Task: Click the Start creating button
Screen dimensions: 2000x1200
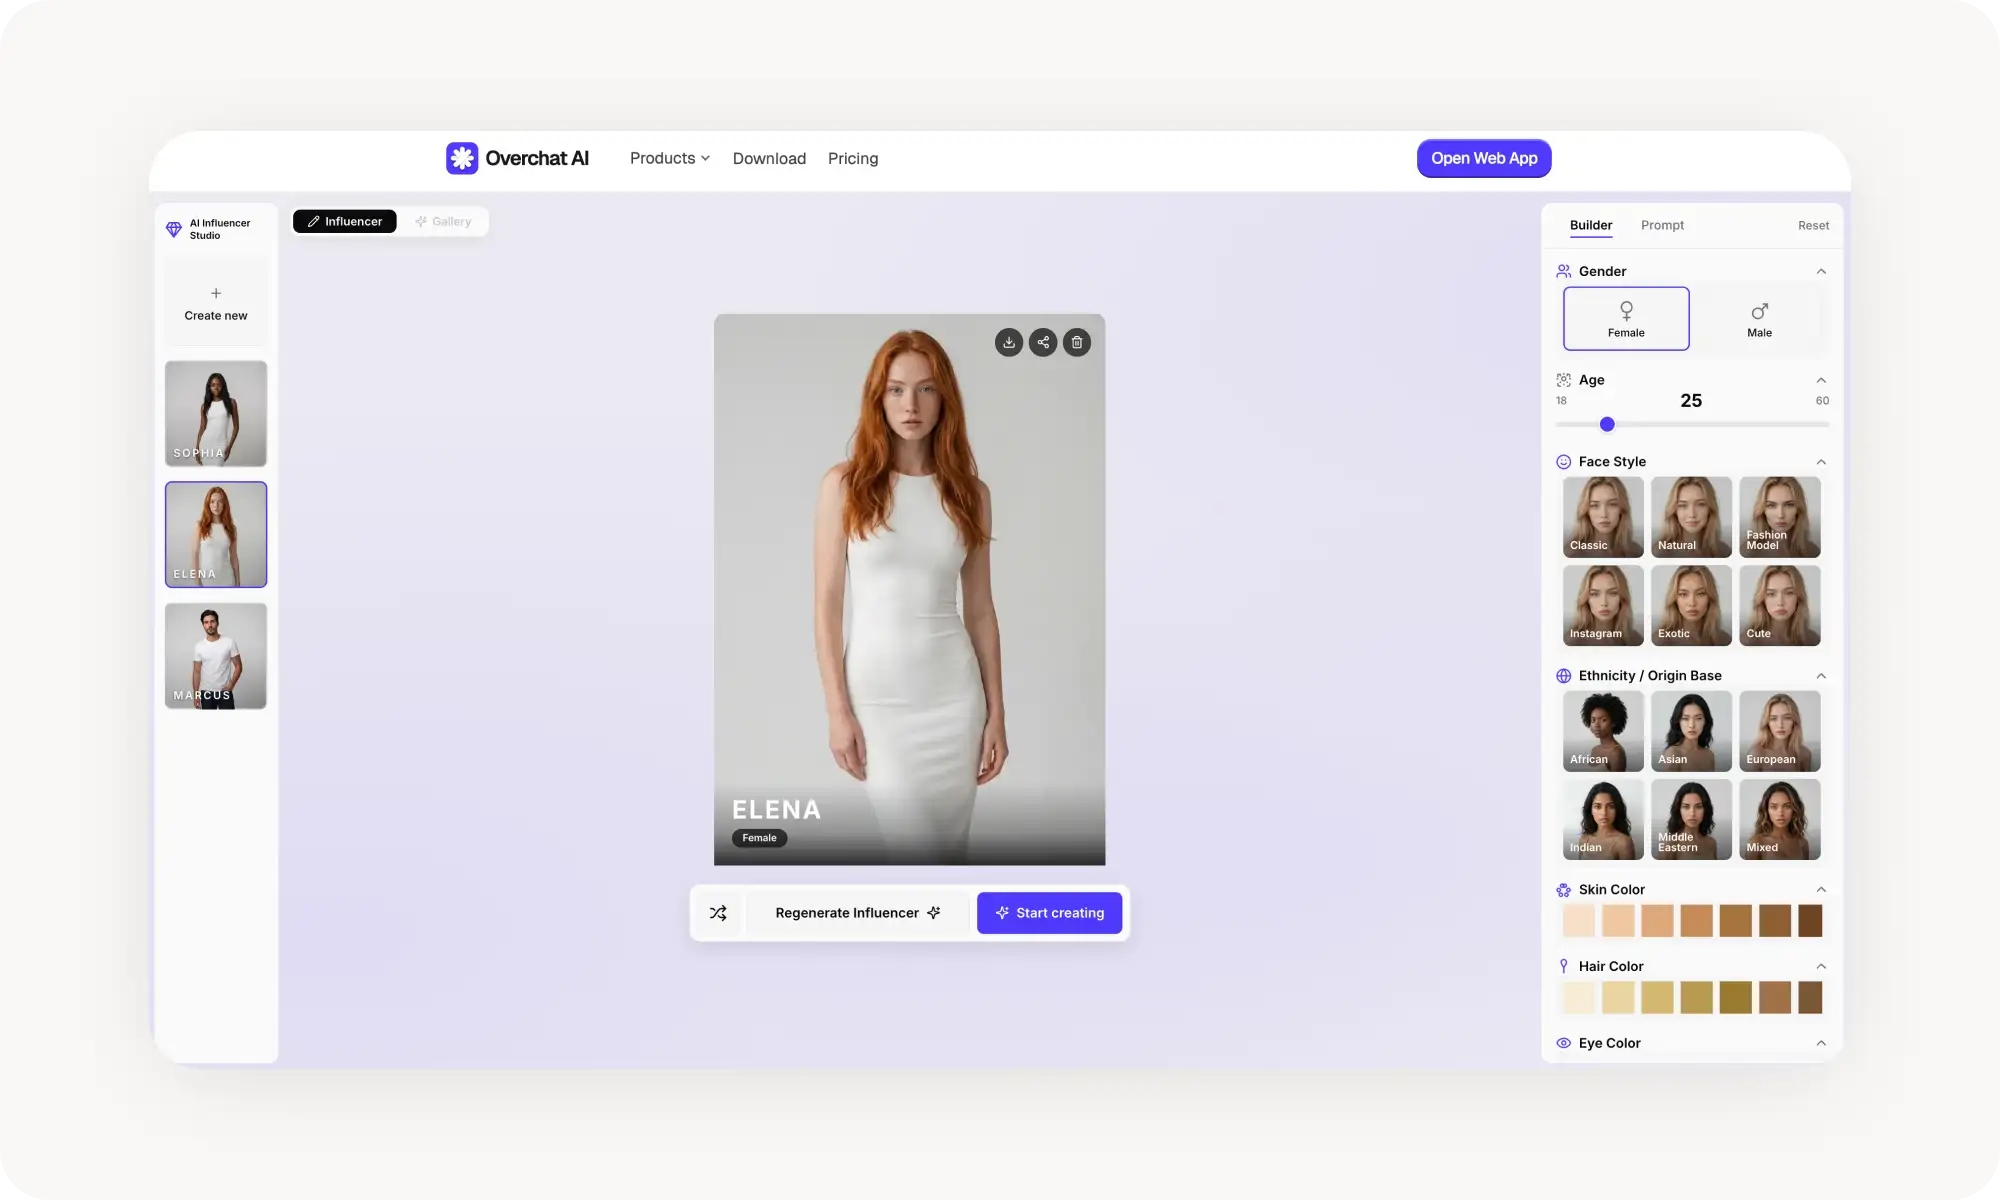Action: 1049,913
